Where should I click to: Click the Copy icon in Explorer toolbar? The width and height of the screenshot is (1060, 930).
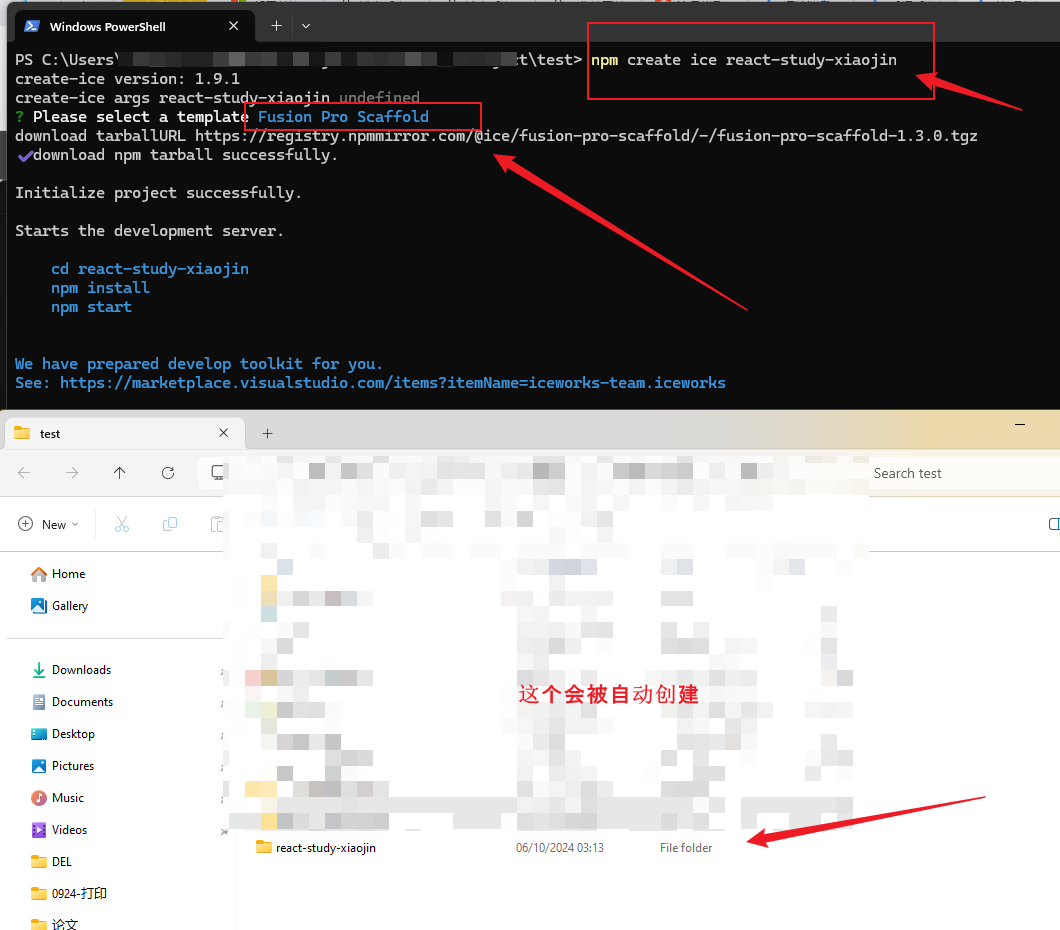click(x=170, y=524)
